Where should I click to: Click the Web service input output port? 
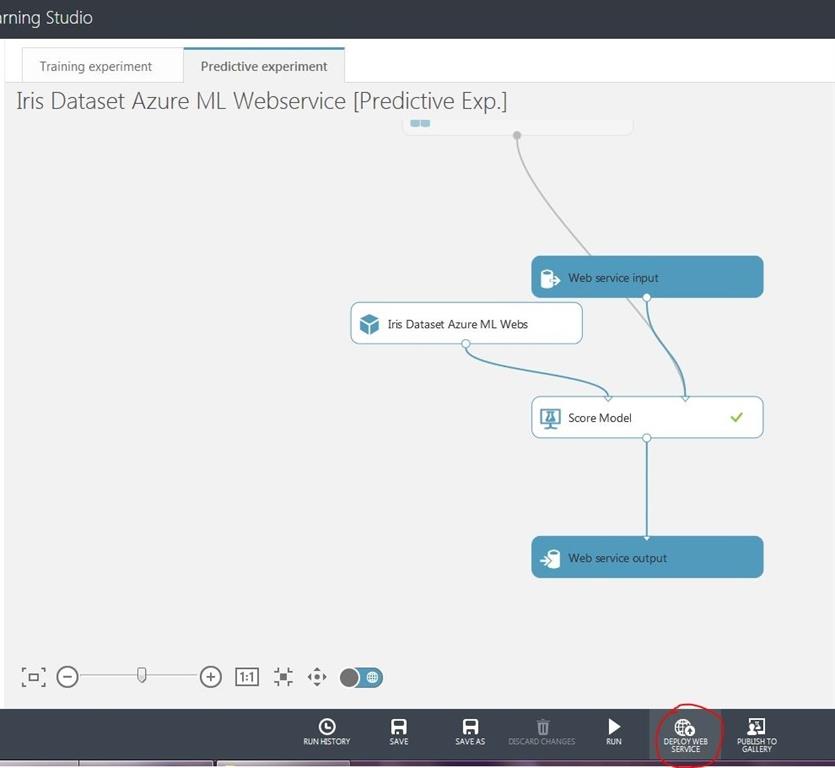point(646,297)
